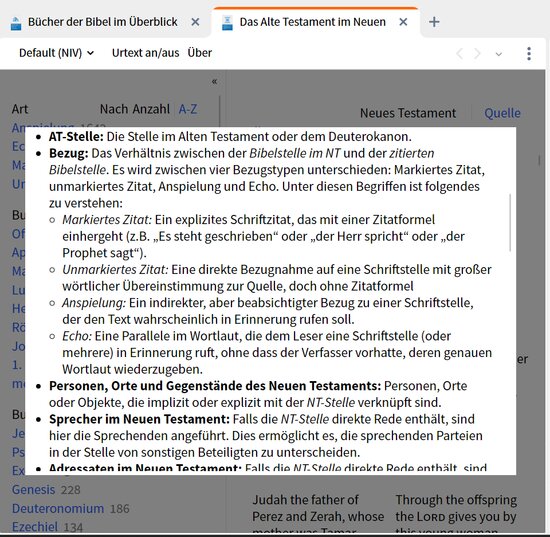The width and height of the screenshot is (550, 537).
Task: Collapse the sidebar with the double chevron
Action: 214,82
